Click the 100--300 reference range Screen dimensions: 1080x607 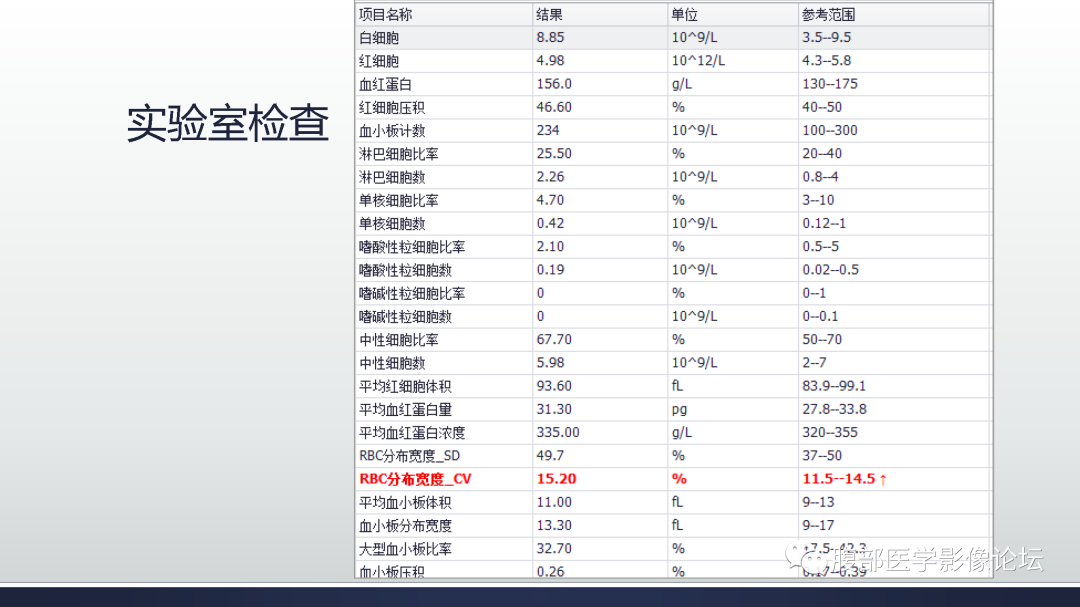coord(830,130)
